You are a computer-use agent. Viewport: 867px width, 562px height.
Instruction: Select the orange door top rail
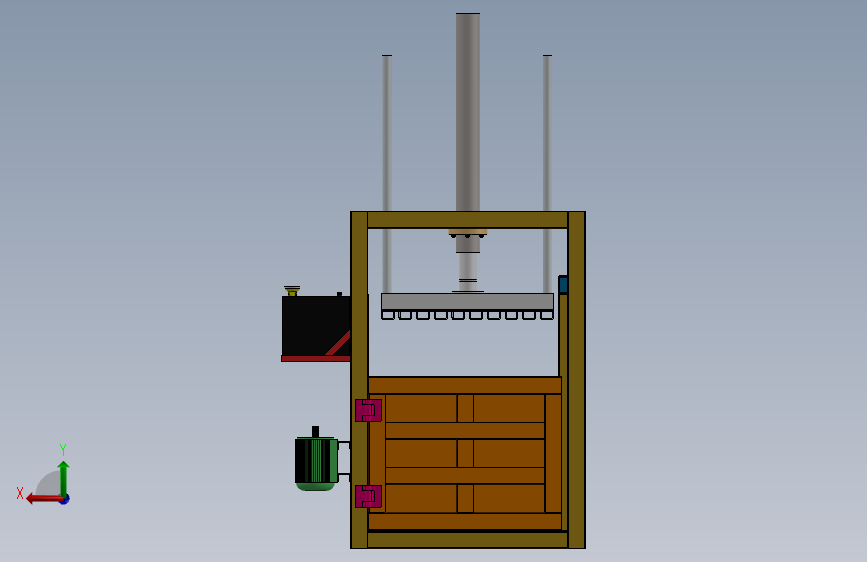coord(465,386)
